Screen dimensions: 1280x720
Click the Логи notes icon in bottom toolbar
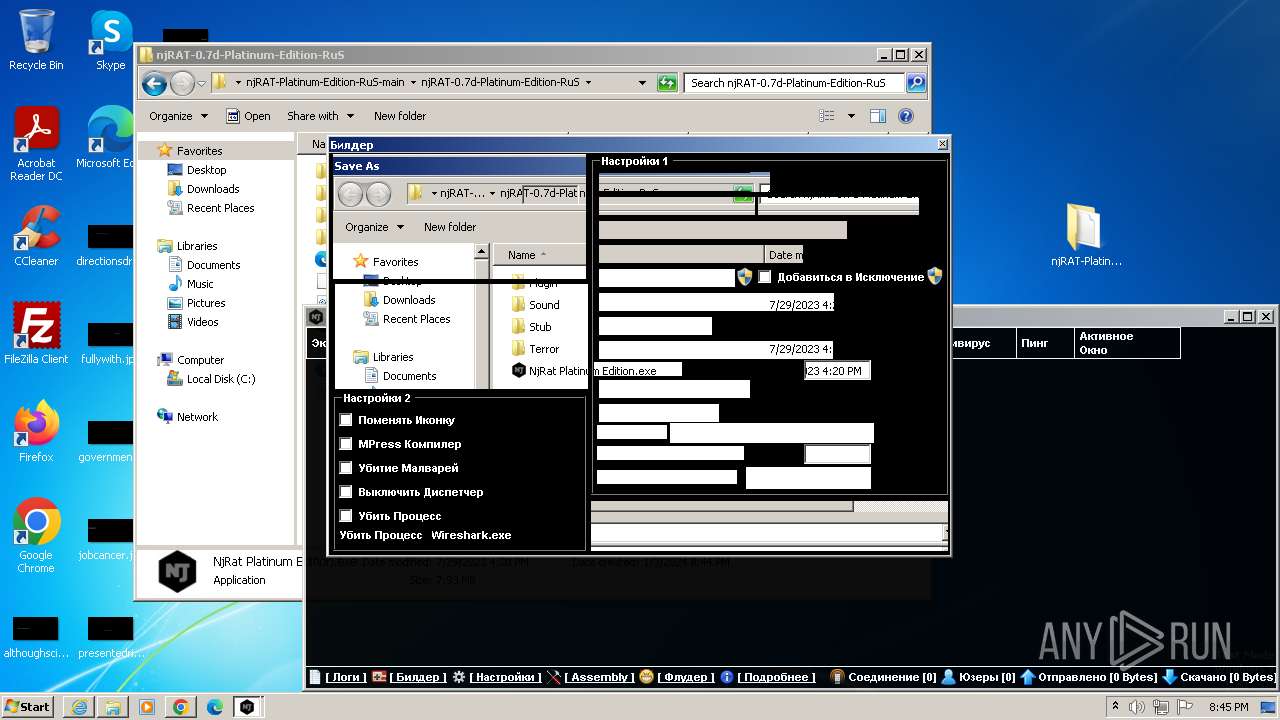pyautogui.click(x=315, y=677)
